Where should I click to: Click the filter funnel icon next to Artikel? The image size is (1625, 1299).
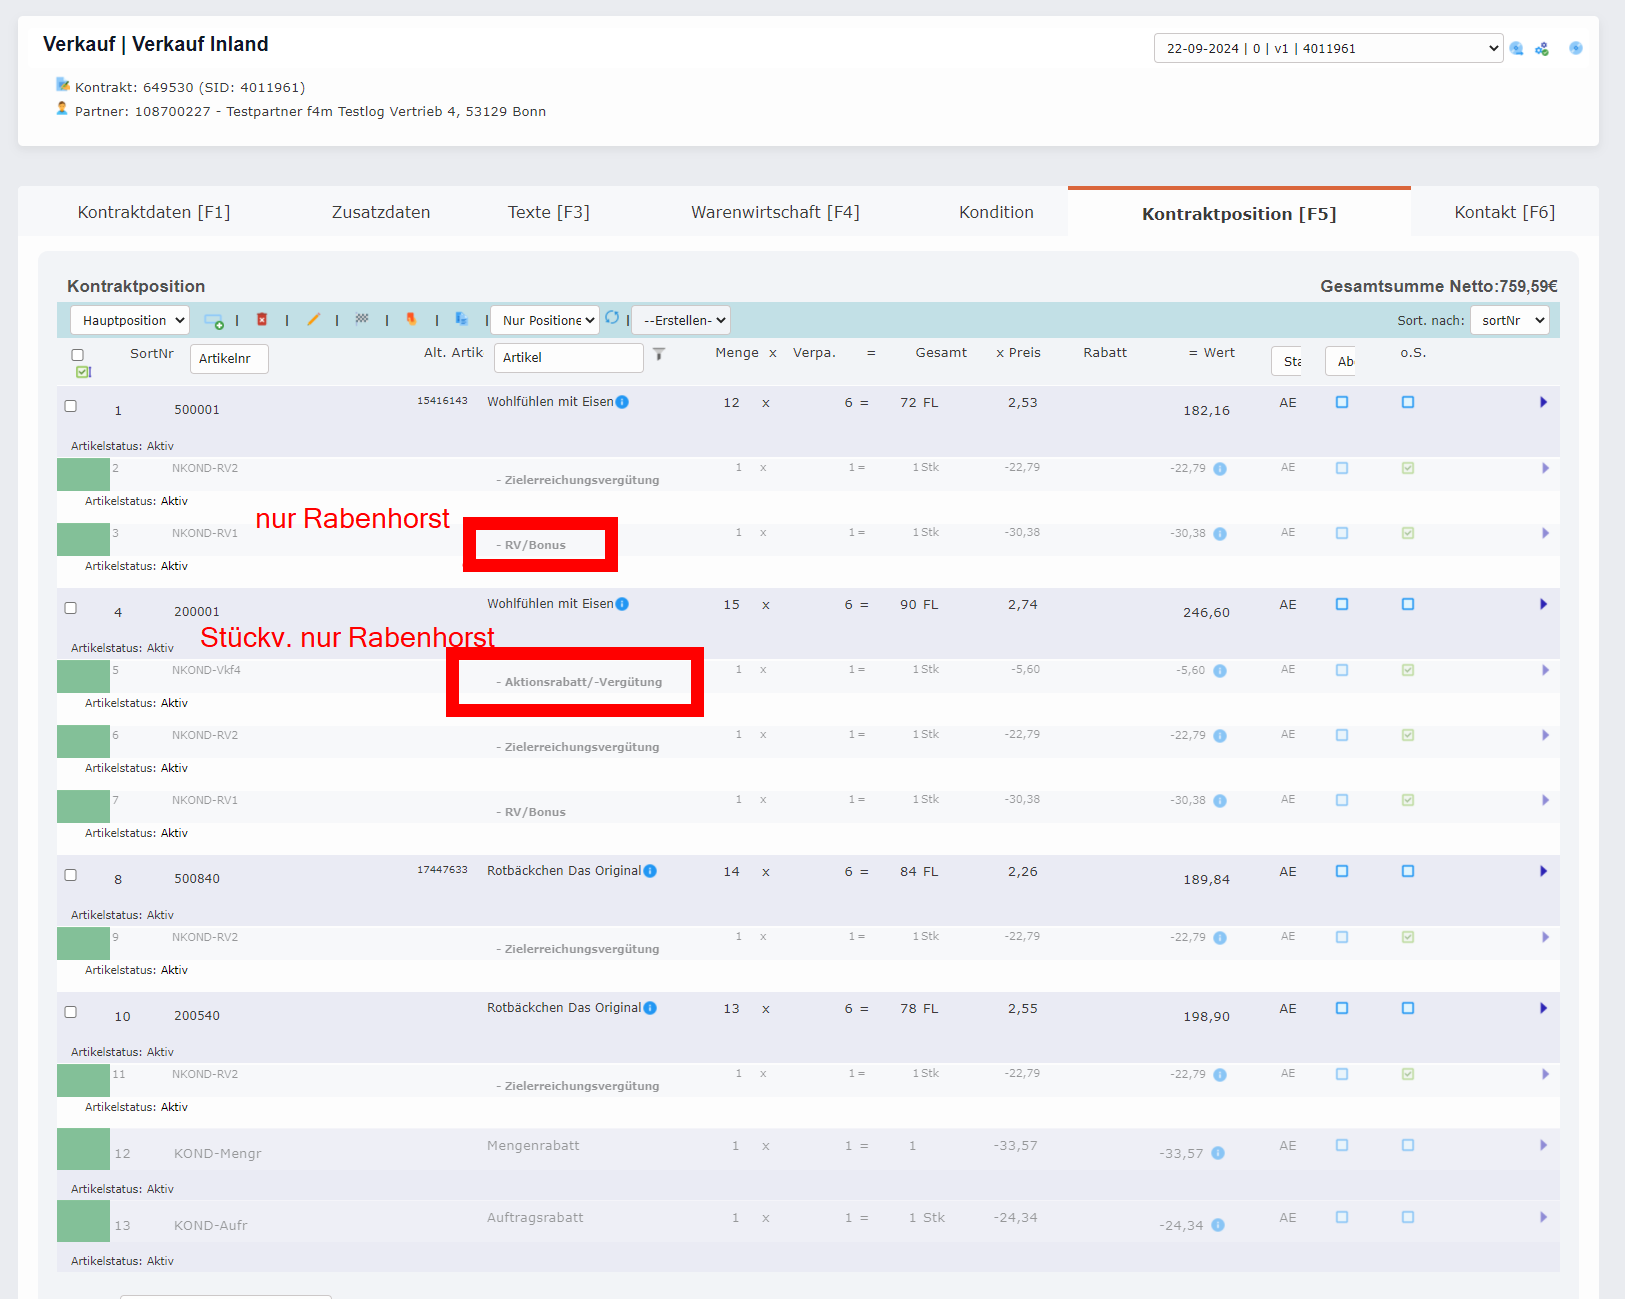[x=659, y=354]
